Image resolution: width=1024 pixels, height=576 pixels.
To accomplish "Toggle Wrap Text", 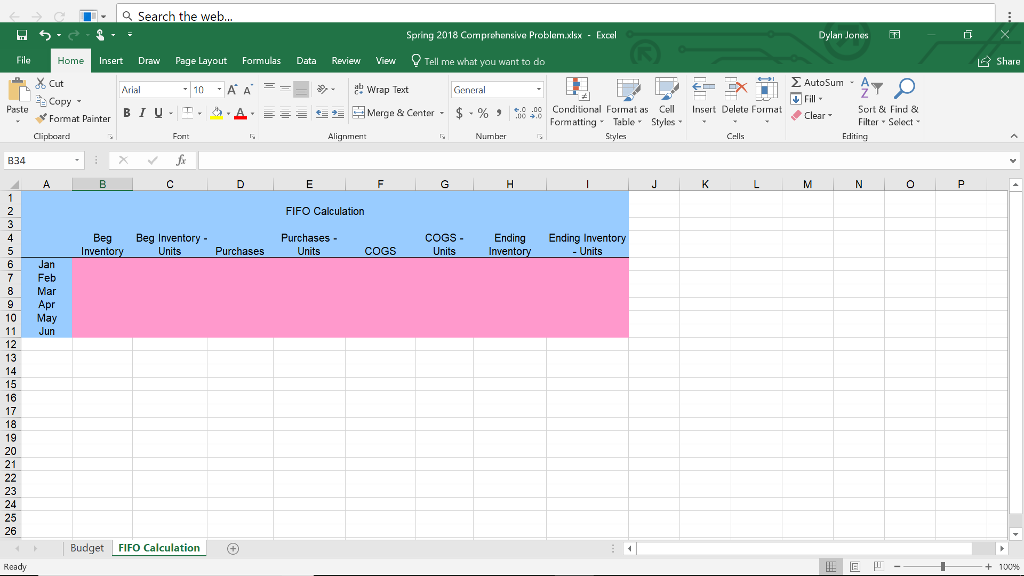I will coord(381,89).
